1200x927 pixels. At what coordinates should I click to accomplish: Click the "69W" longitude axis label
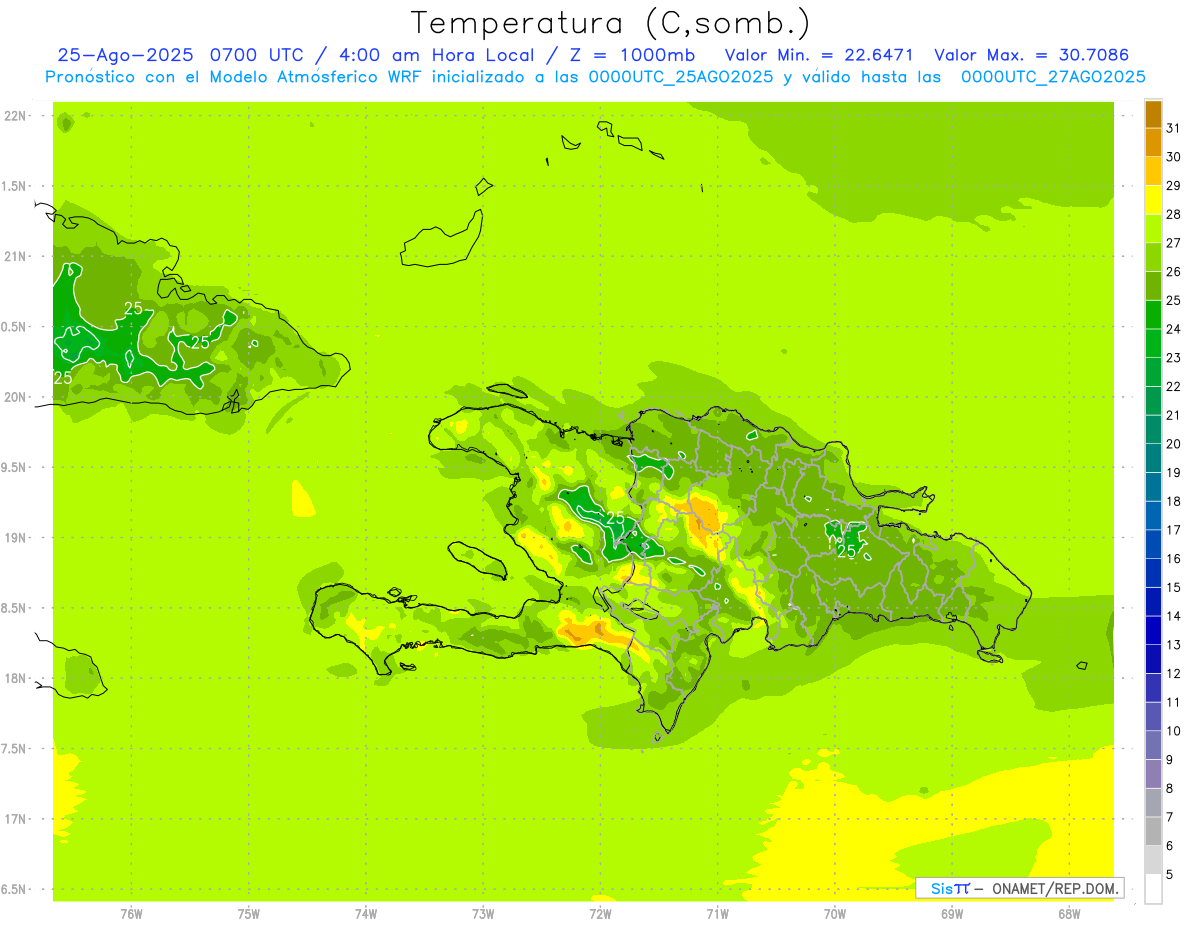pos(952,914)
